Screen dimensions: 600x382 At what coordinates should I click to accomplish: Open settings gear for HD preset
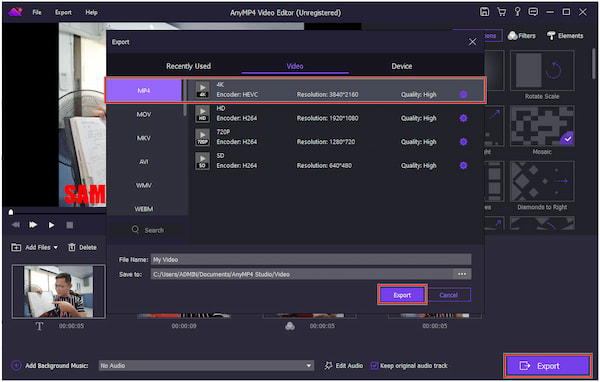(463, 118)
